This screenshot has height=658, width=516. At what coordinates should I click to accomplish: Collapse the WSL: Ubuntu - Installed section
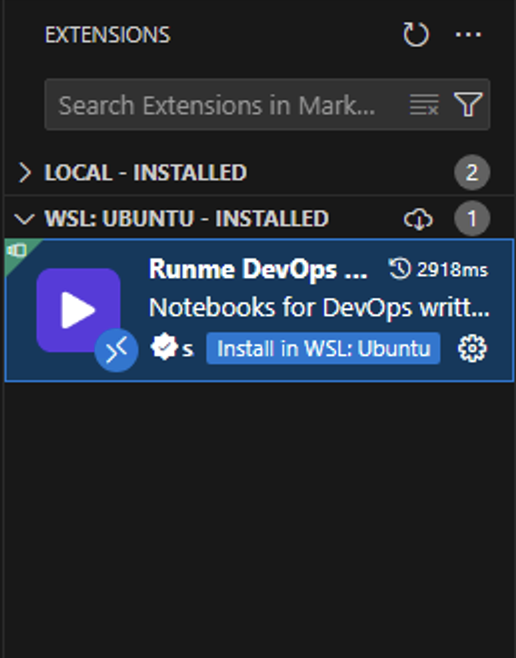24,219
